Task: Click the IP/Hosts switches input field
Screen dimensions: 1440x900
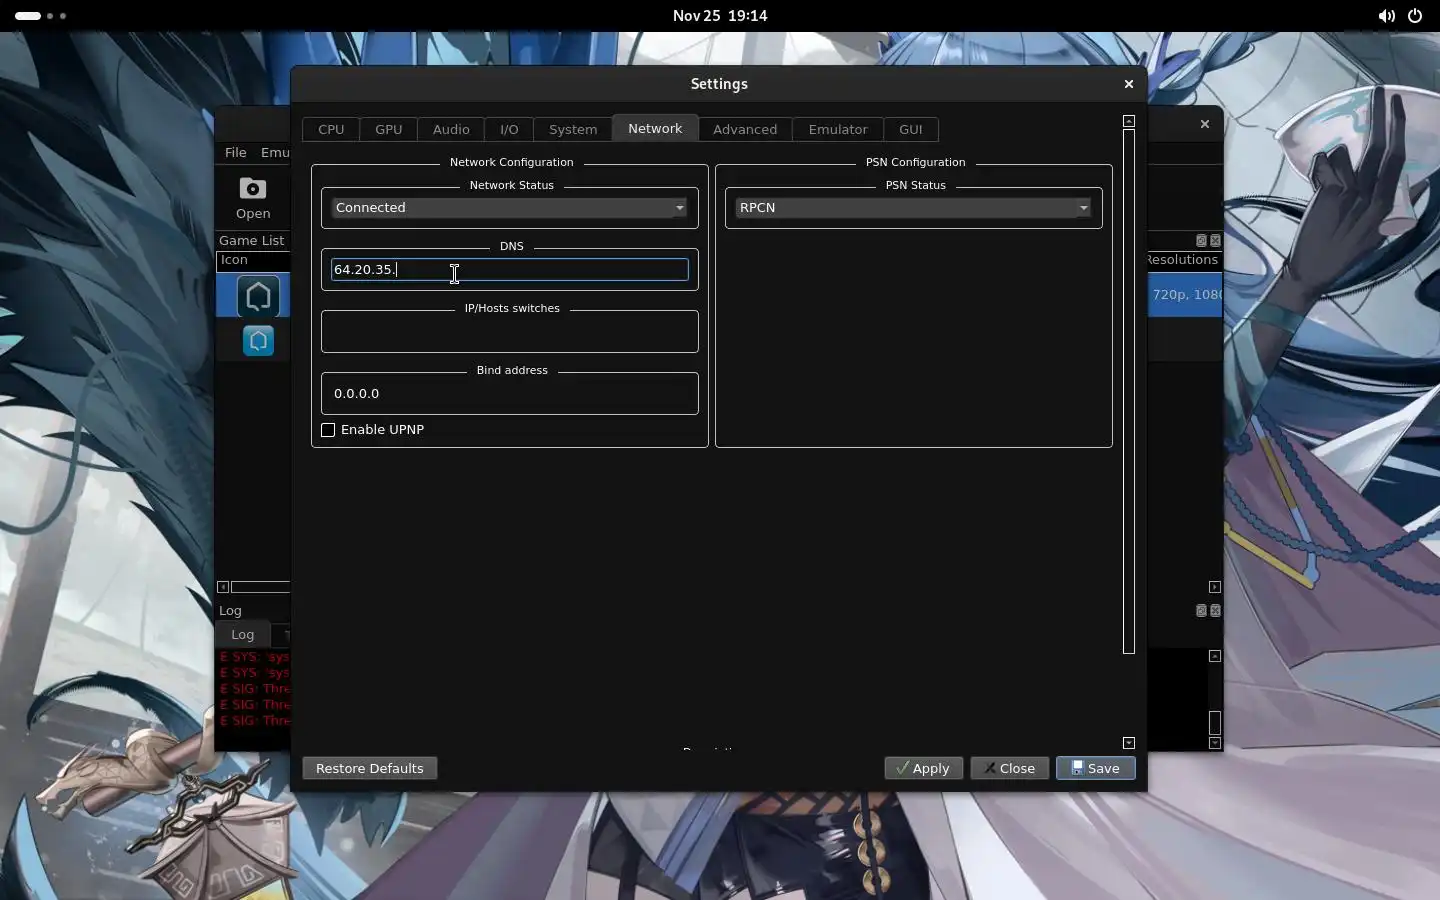Action: pyautogui.click(x=510, y=332)
